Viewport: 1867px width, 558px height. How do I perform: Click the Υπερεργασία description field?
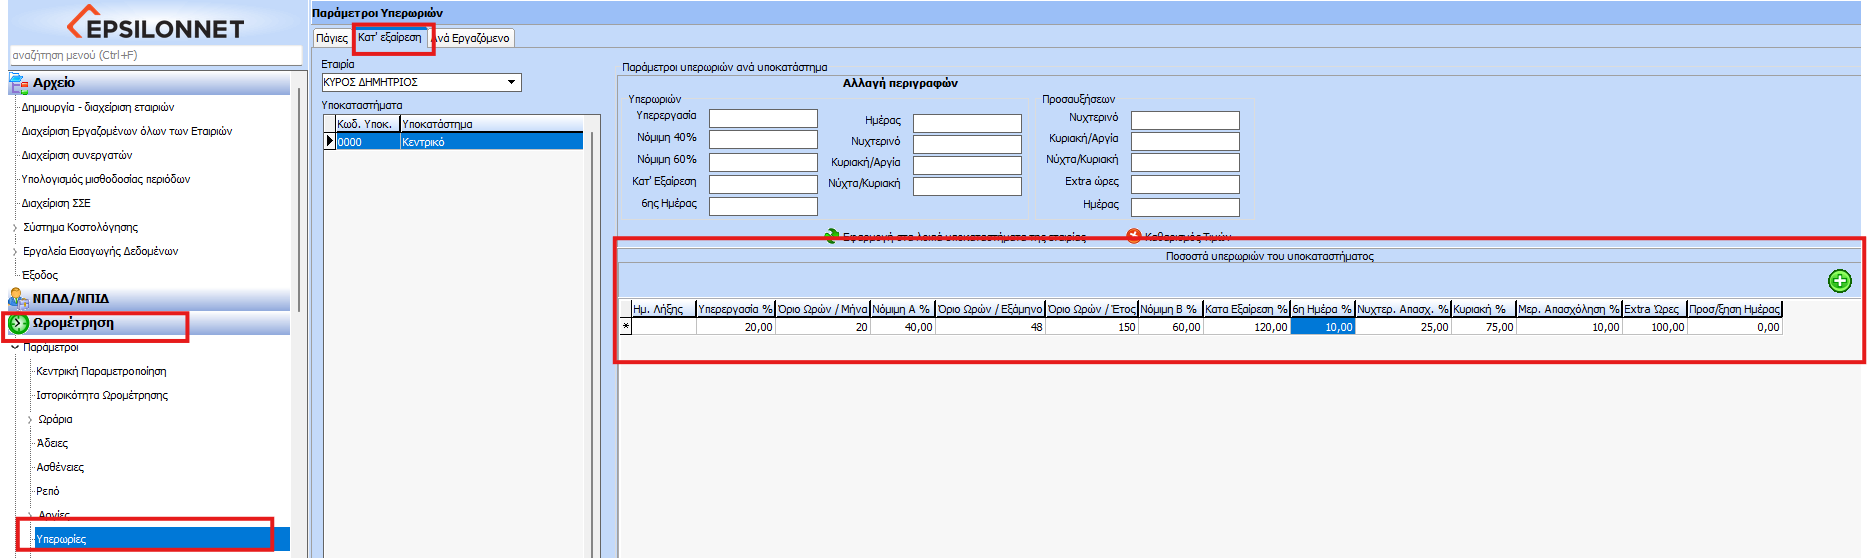pyautogui.click(x=763, y=118)
